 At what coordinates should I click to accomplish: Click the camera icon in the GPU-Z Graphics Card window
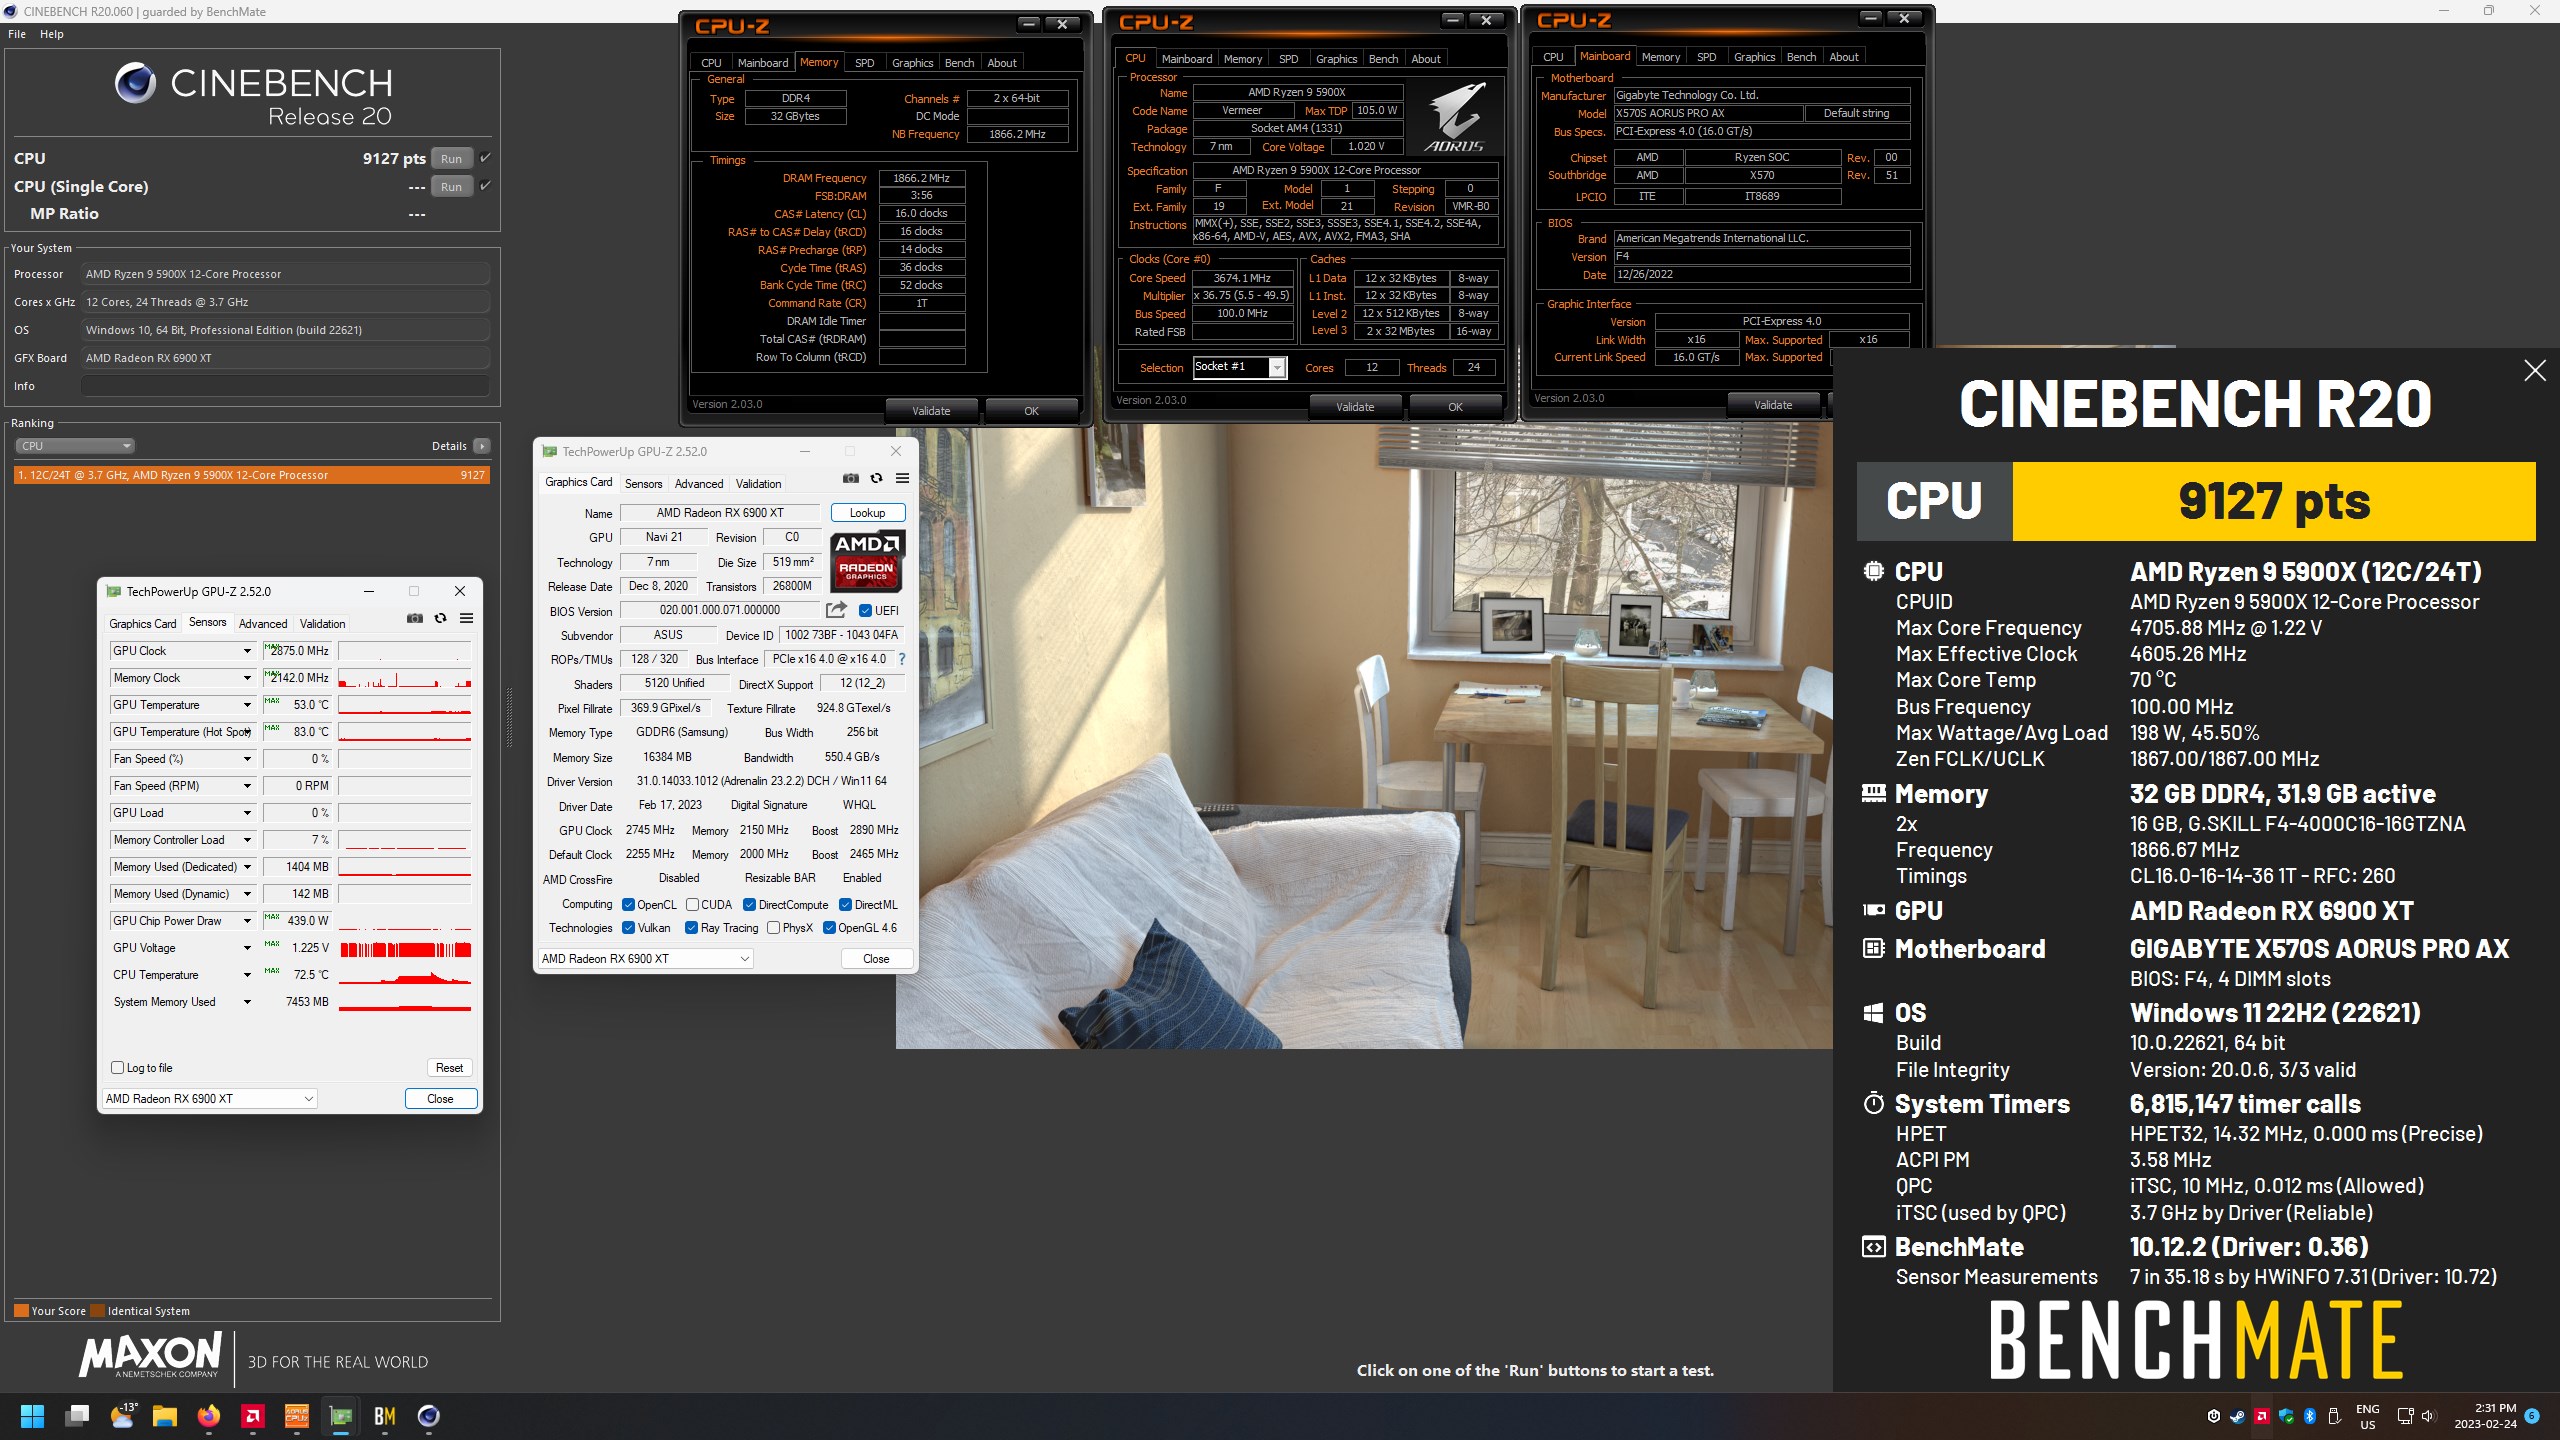(851, 478)
